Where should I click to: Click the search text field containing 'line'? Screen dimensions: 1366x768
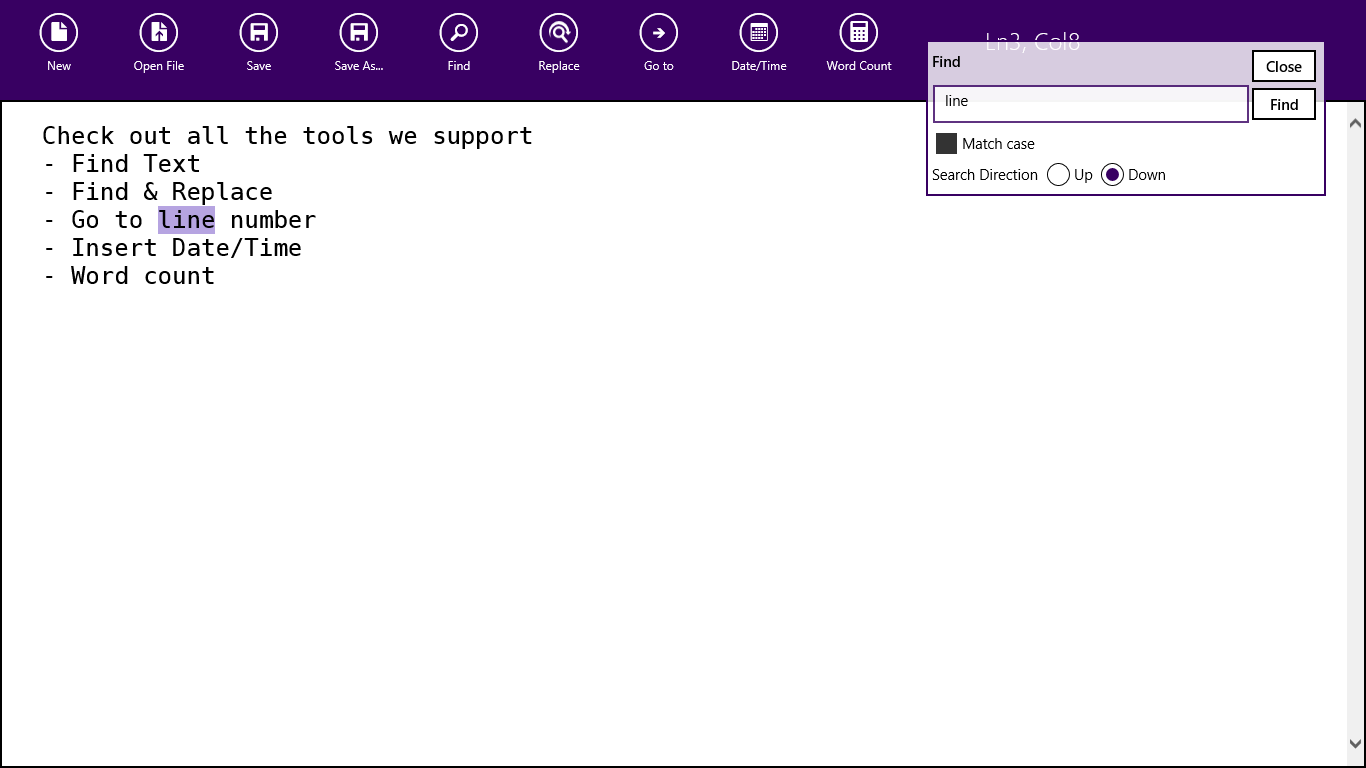(x=1090, y=104)
